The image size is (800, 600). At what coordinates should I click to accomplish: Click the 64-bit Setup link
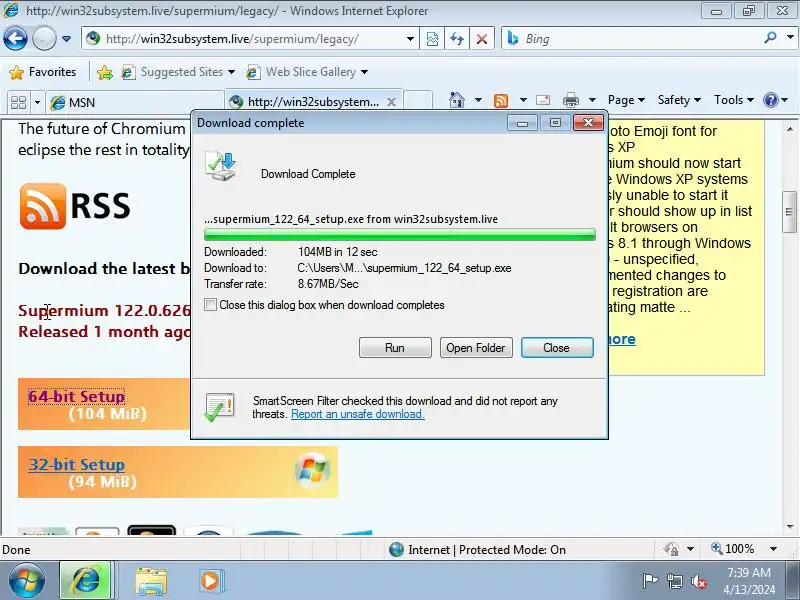pos(77,396)
